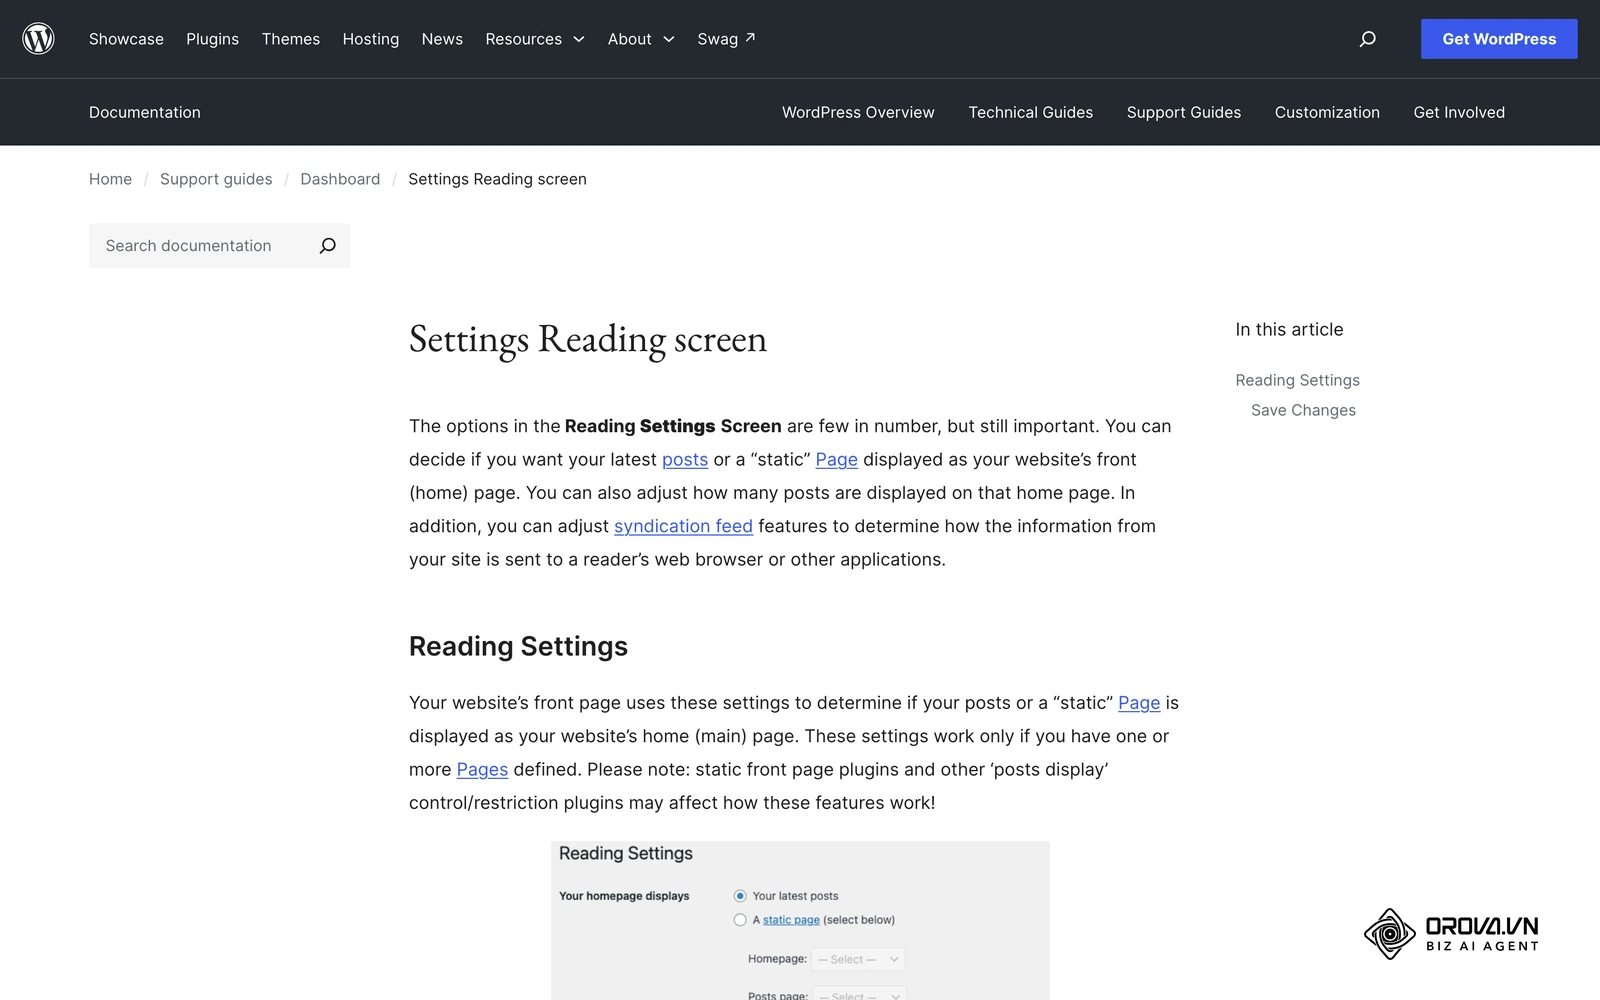Open the Showcase menu item
The width and height of the screenshot is (1600, 1000).
pos(126,39)
